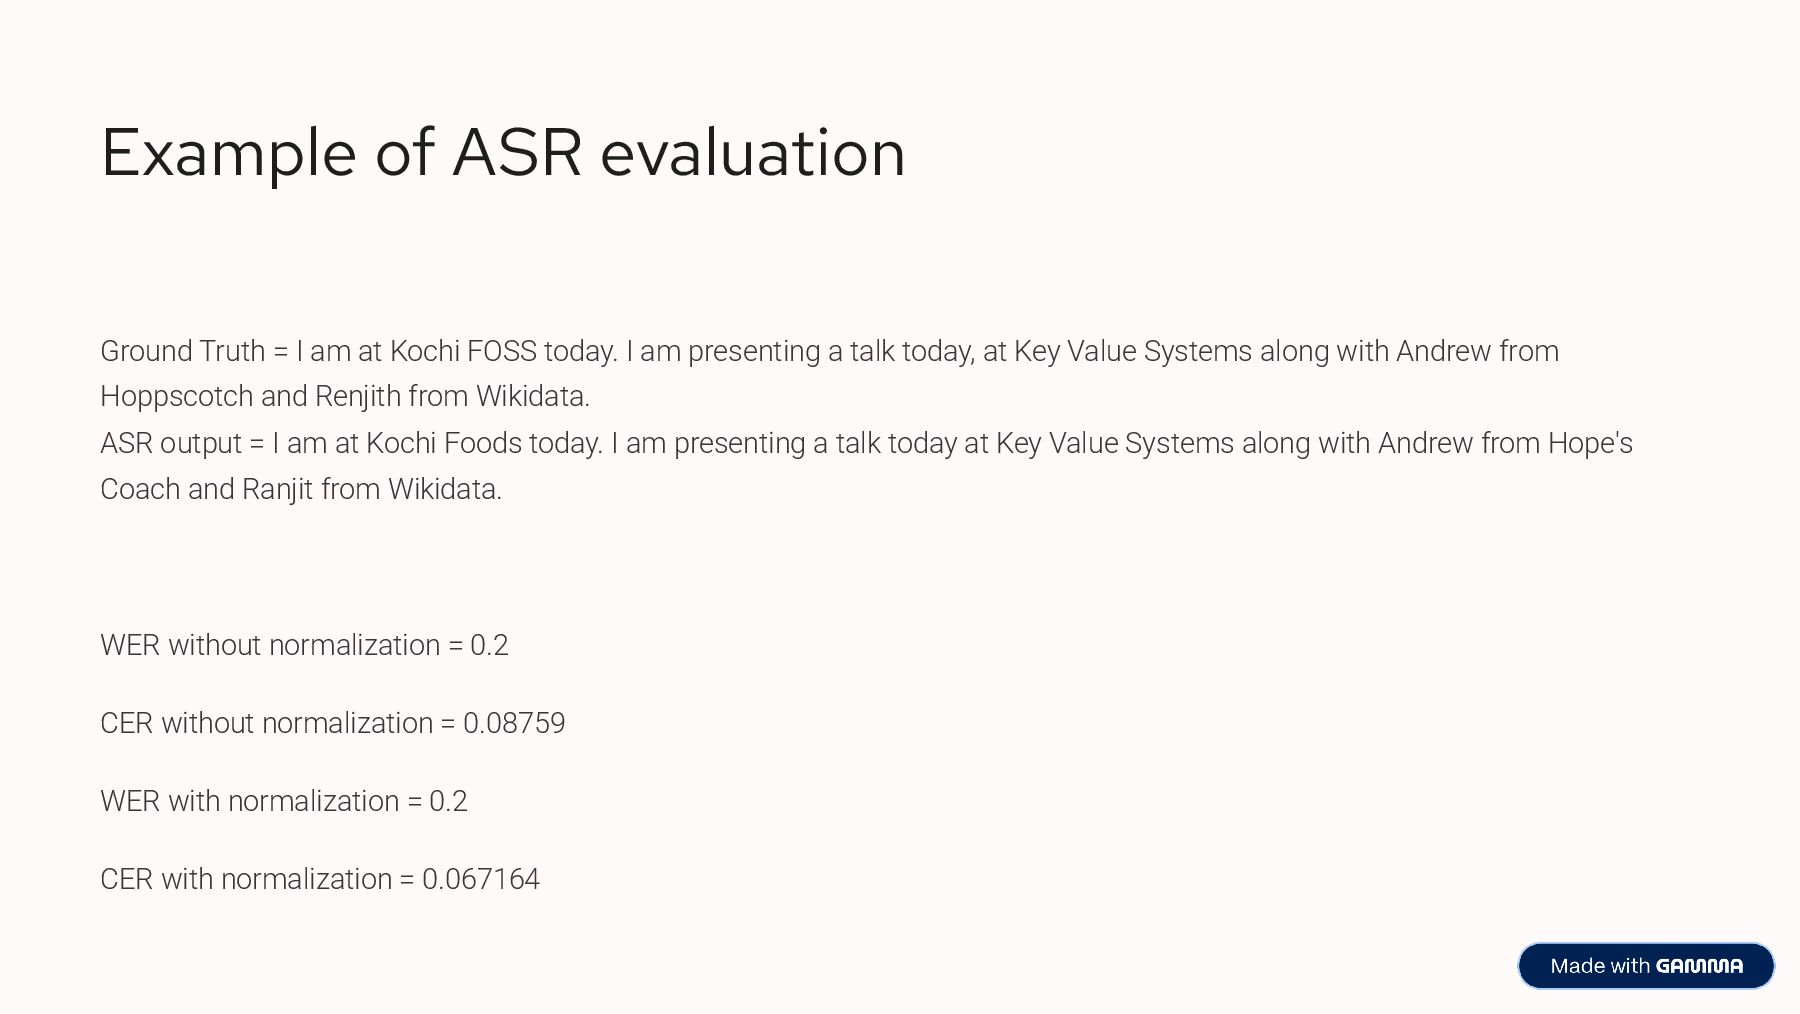Click the word 'ASR' in the title
This screenshot has width=1800, height=1014.
click(517, 153)
